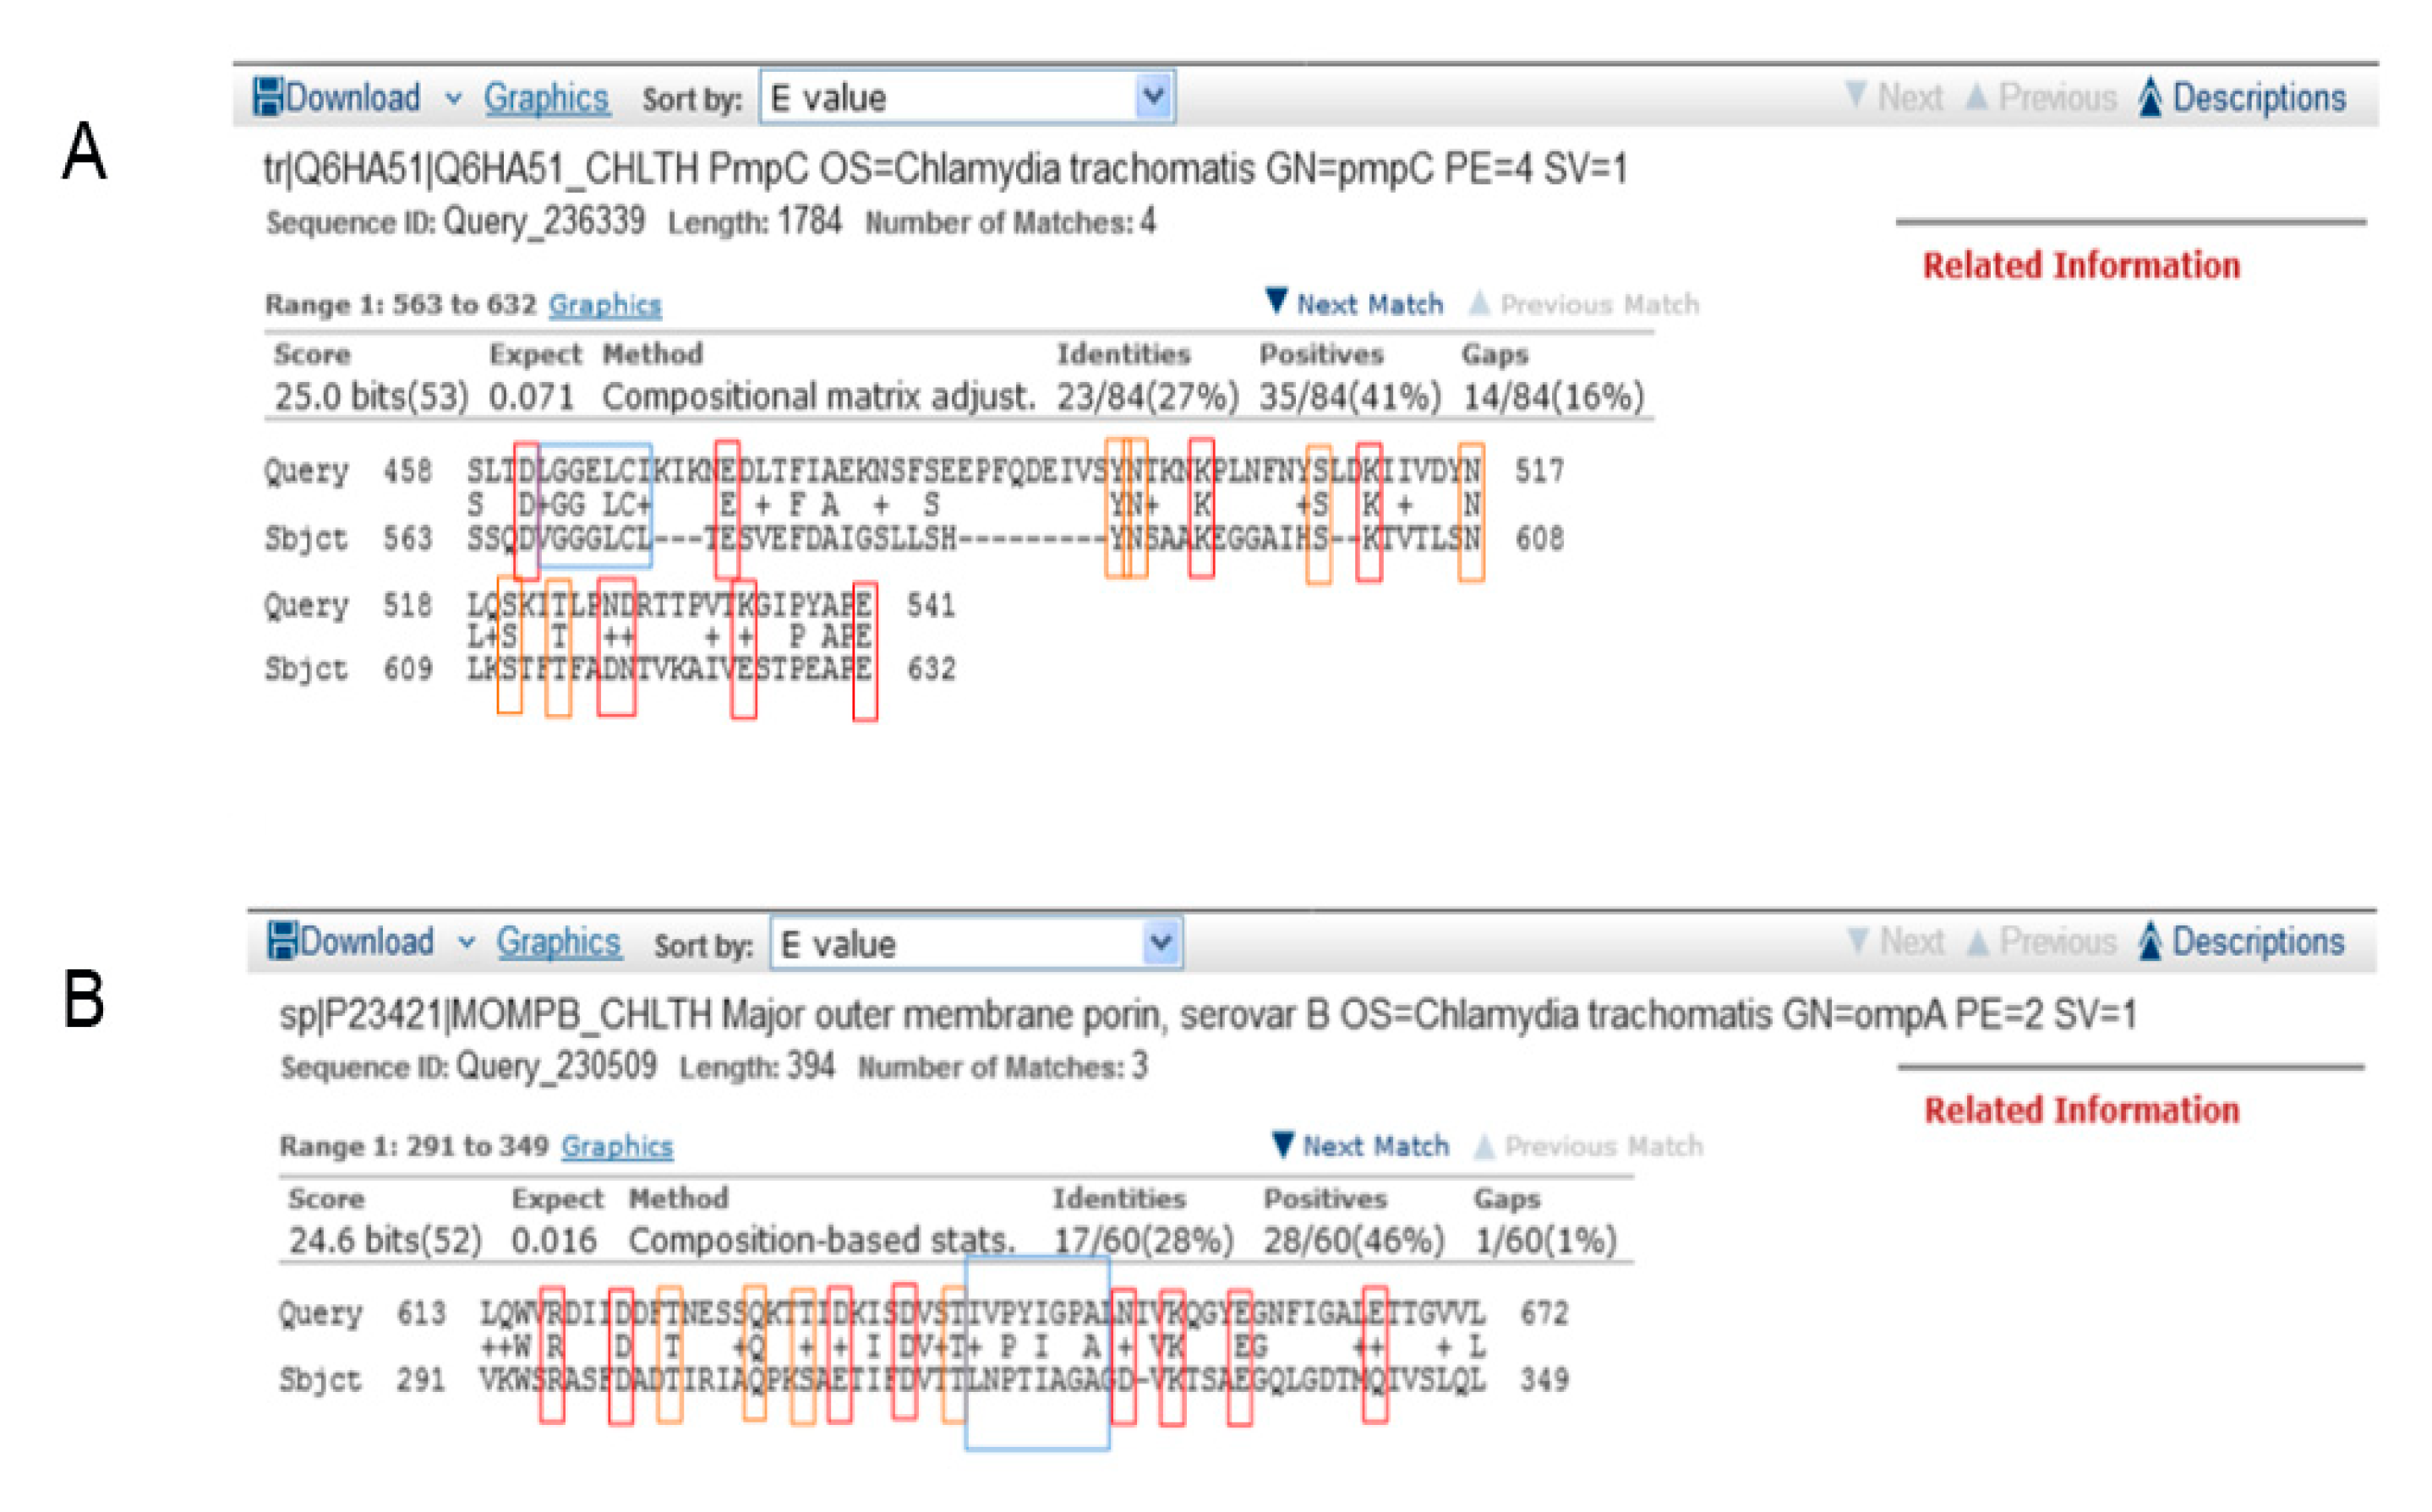Image resolution: width=2432 pixels, height=1512 pixels.
Task: Open top Graphics link in panel A
Action: [x=546, y=98]
